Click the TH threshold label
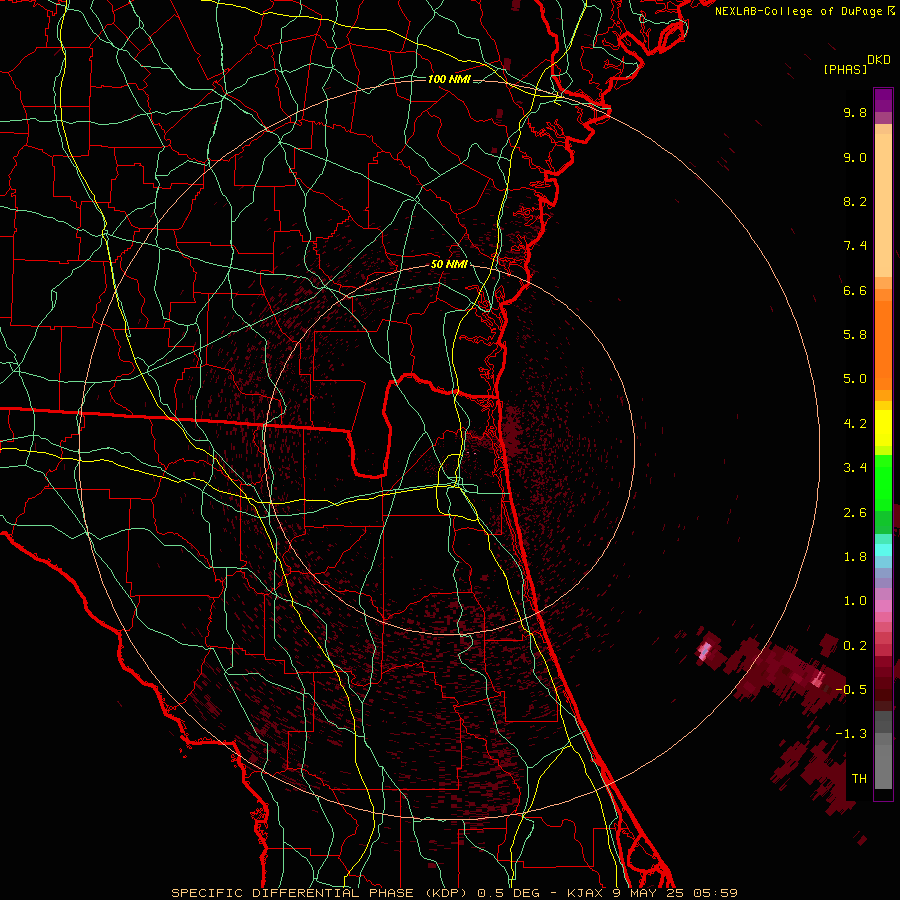Screen dimensions: 900x900 point(859,779)
